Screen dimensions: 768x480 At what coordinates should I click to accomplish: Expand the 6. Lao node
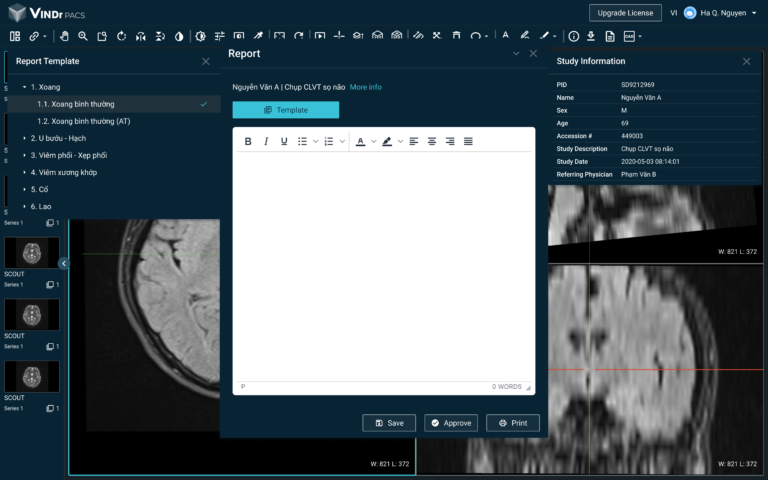pos(24,207)
